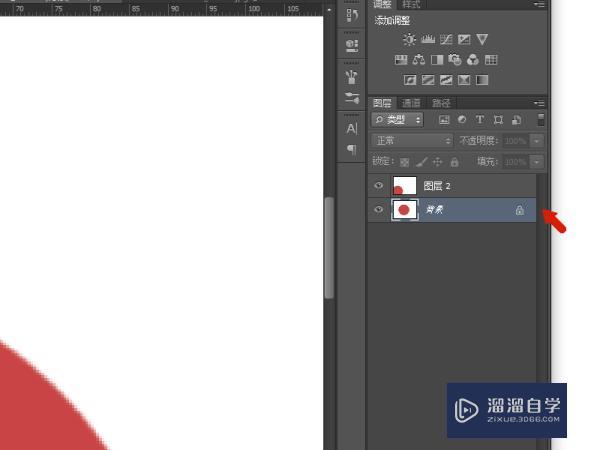Click the 填充 fill label
600x450 pixels.
(x=488, y=161)
